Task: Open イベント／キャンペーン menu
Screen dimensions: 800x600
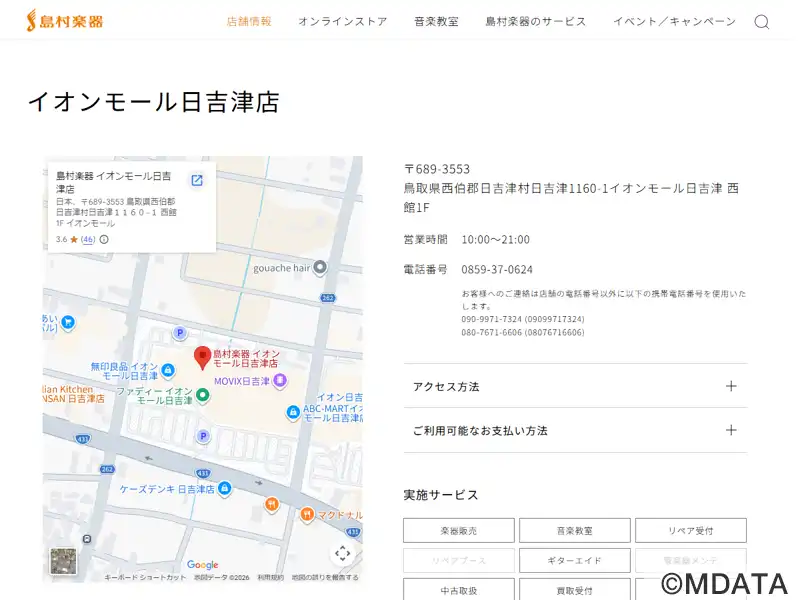Action: 674,21
